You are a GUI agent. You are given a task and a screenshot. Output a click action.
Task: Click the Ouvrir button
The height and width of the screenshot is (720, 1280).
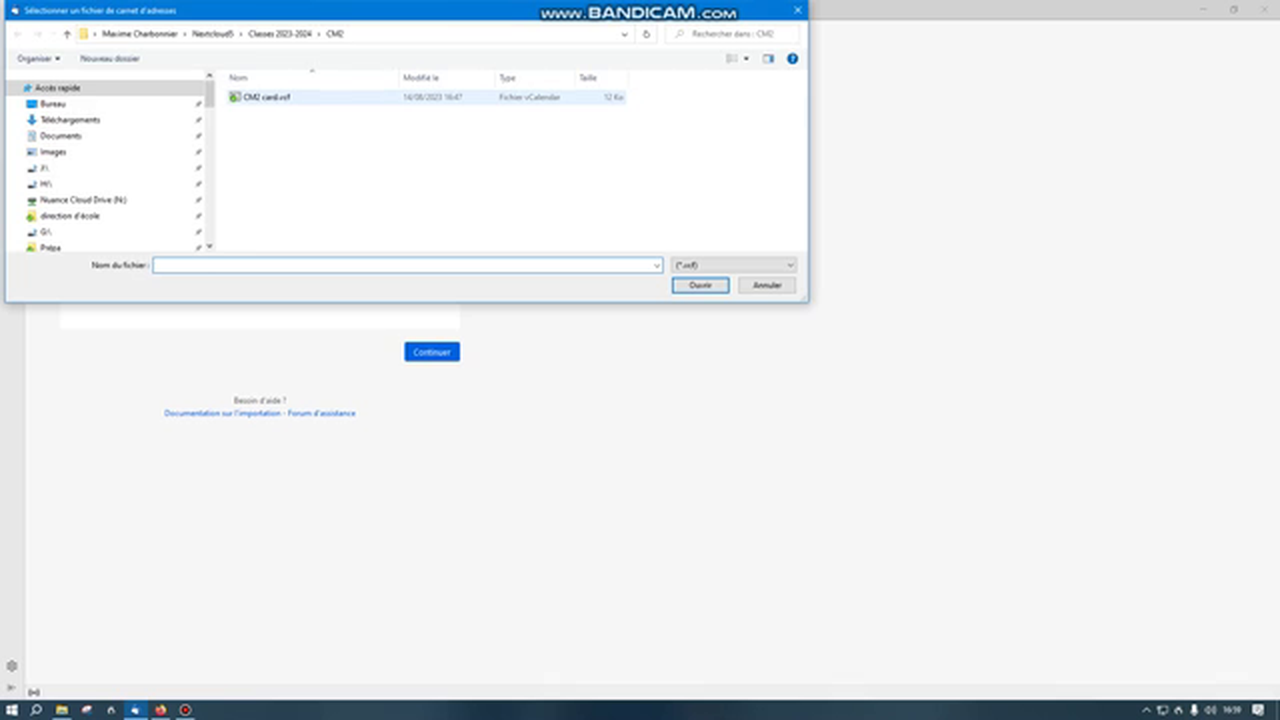pos(700,285)
